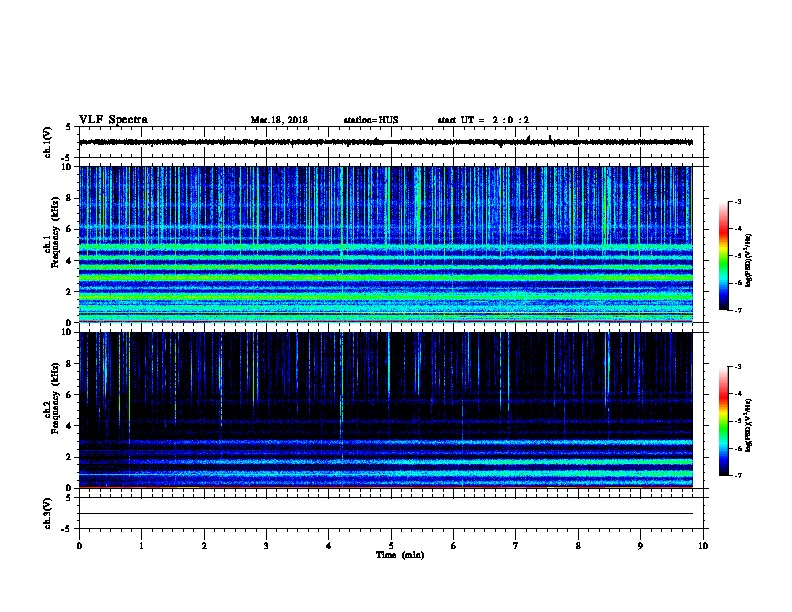Click the time axis tick label "7"

(516, 545)
